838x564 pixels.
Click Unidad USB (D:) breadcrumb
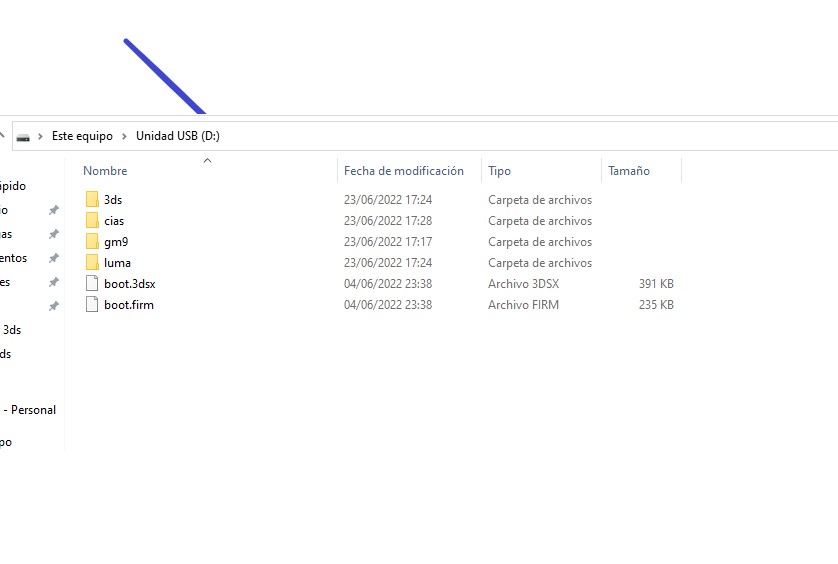(178, 136)
